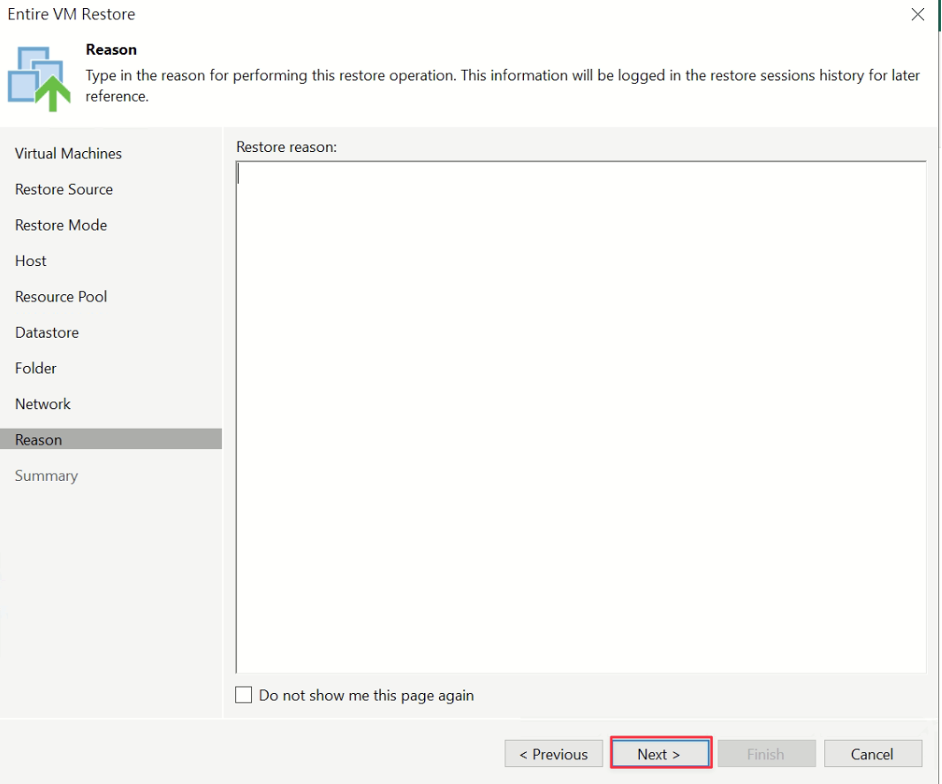Click the greyed-out Finish button
The width and height of the screenshot is (942, 784).
[767, 754]
